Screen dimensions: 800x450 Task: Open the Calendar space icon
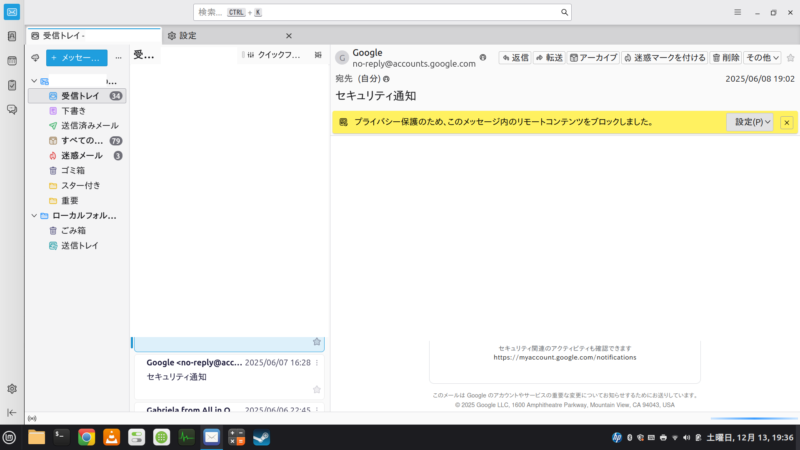pyautogui.click(x=12, y=60)
